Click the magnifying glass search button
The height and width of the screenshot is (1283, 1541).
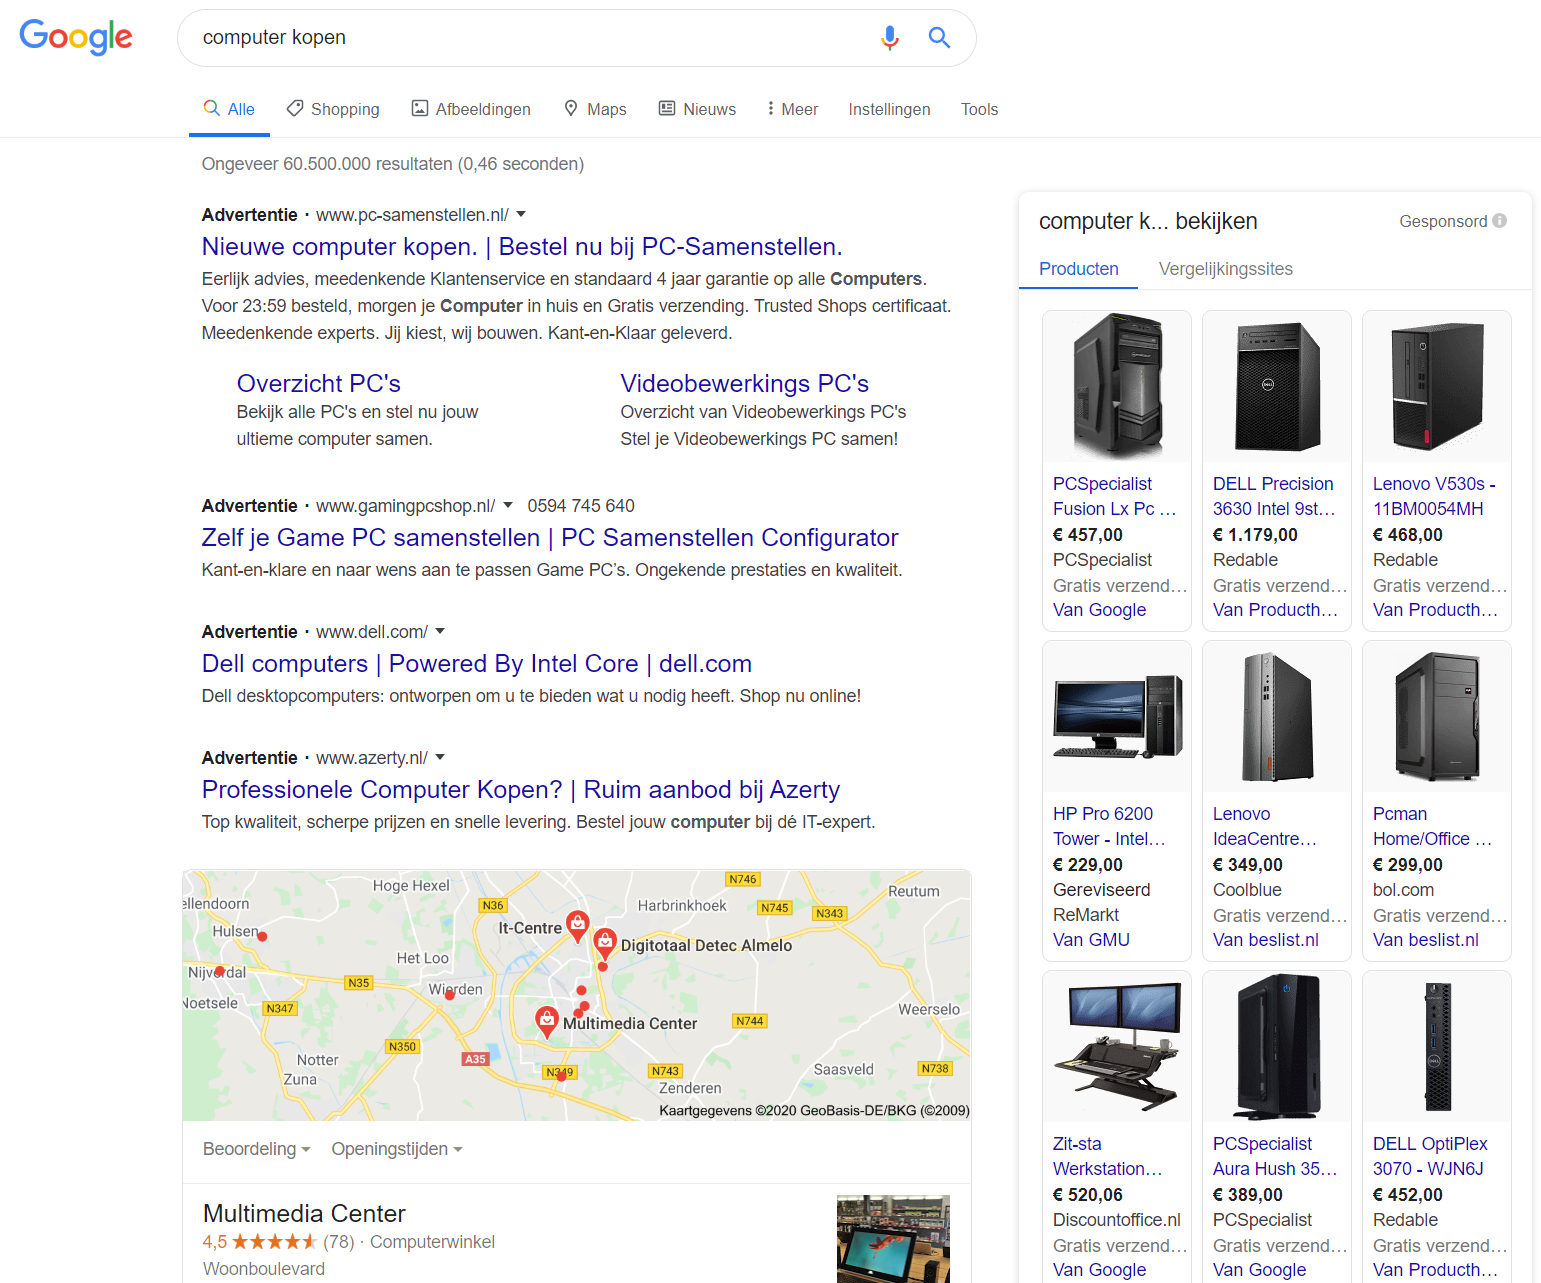pos(939,38)
